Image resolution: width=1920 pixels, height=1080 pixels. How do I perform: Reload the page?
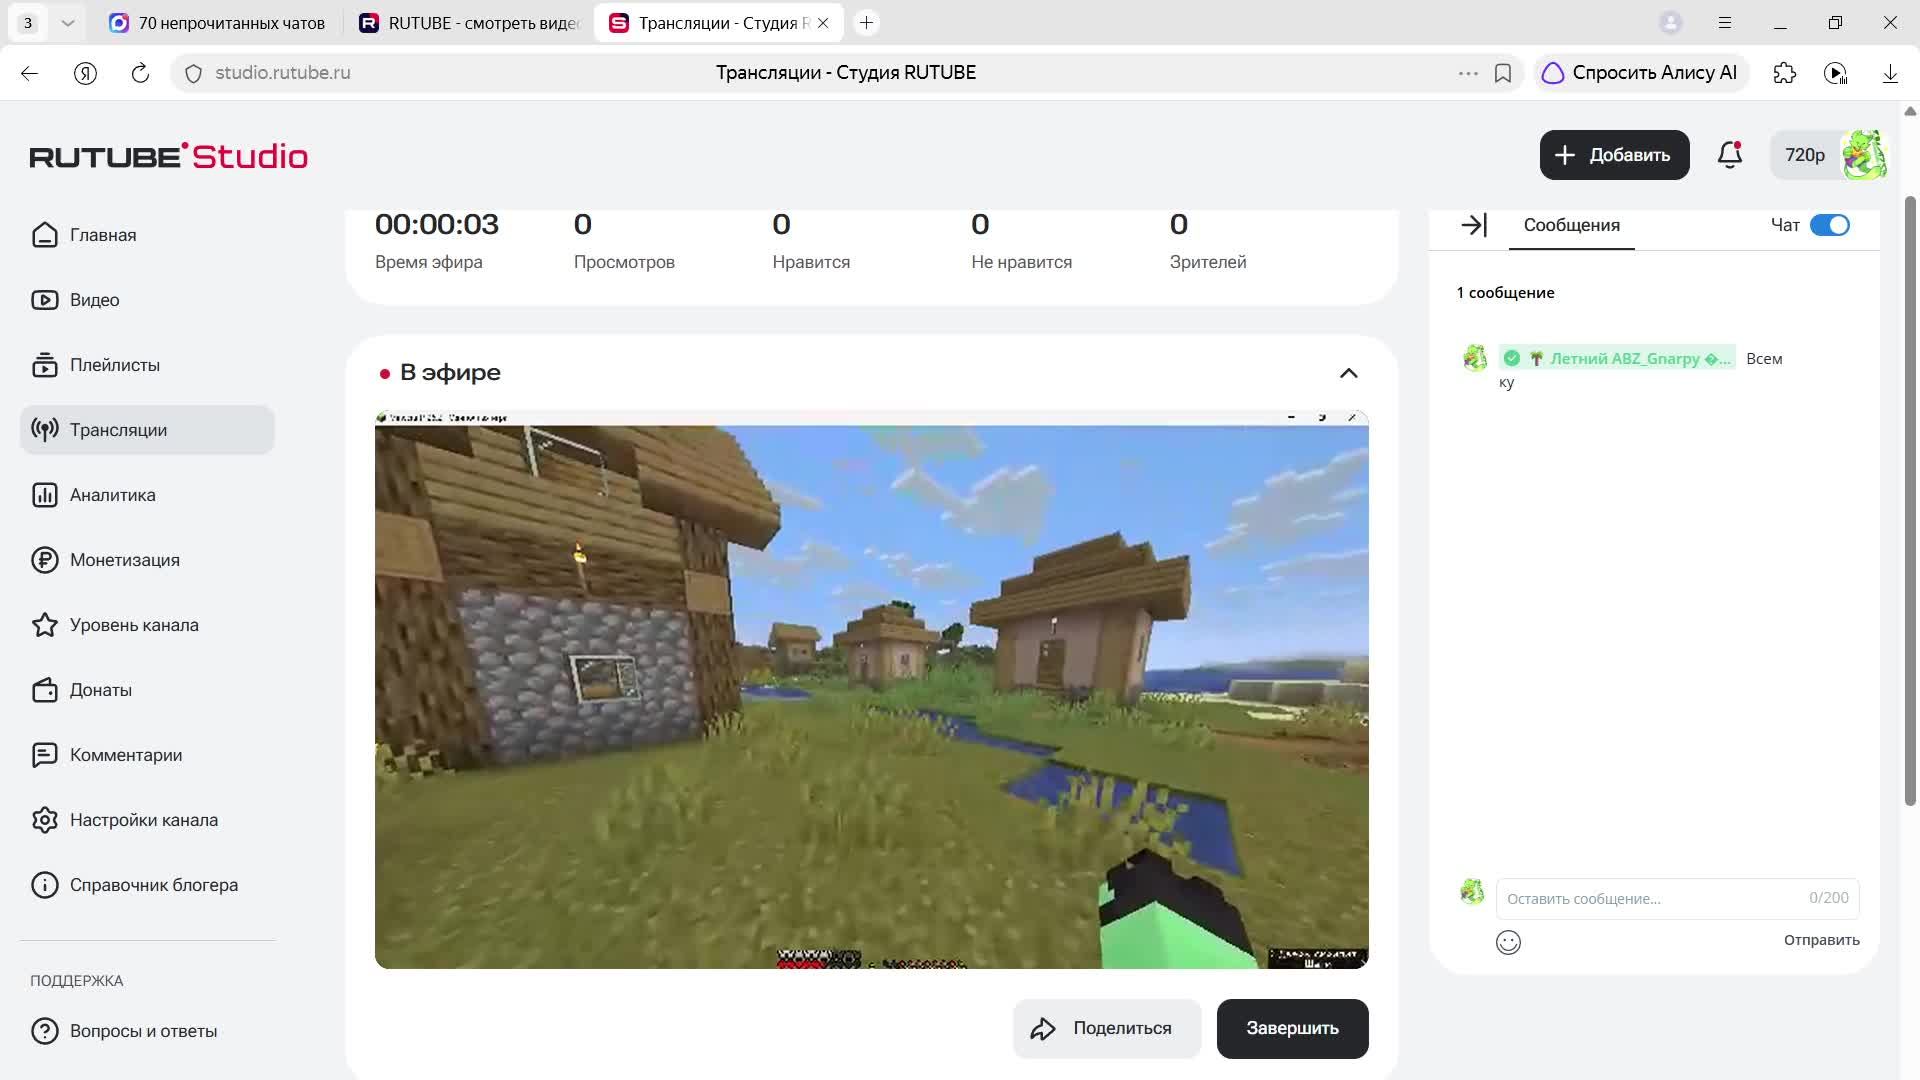click(140, 73)
